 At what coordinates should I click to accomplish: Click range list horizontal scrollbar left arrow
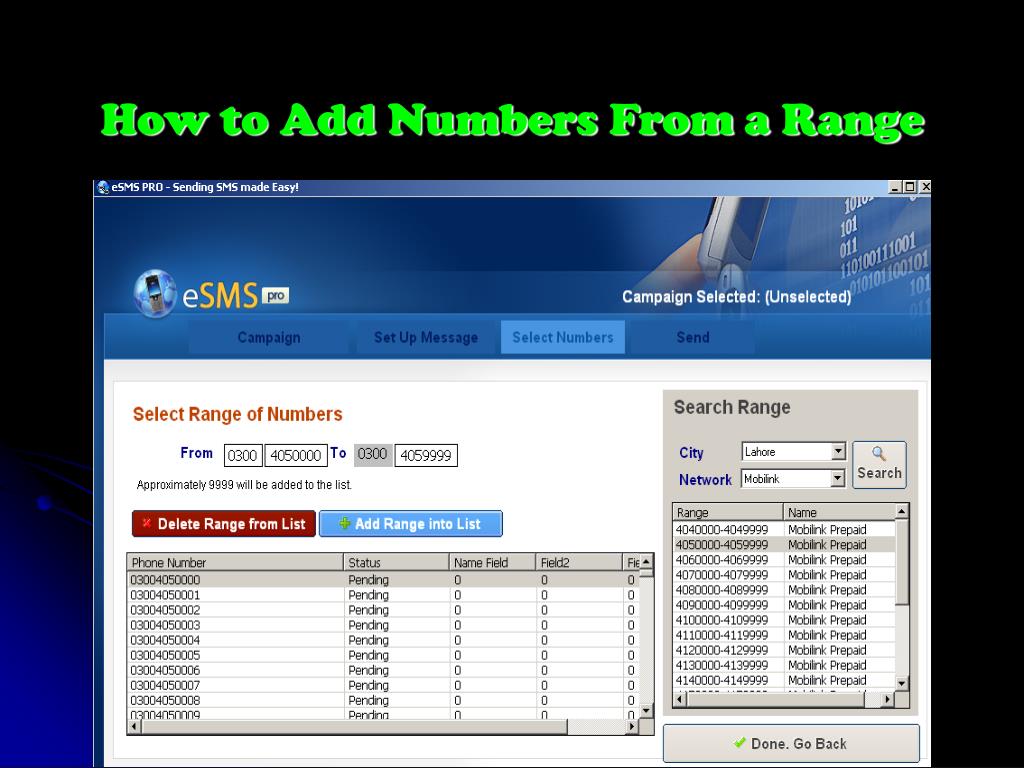[x=680, y=699]
